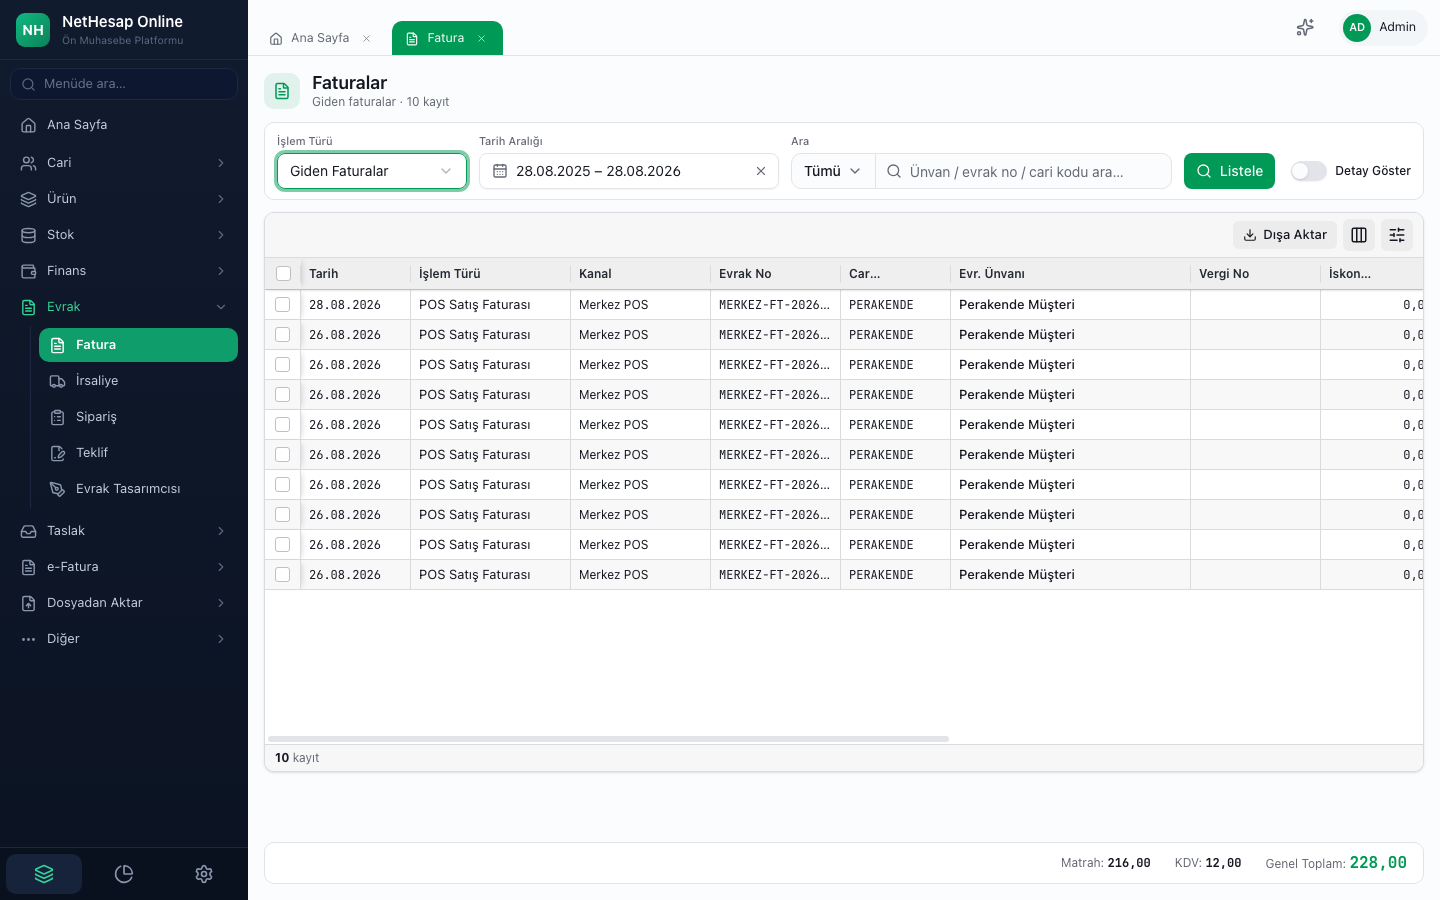Open Sipariş in the Evrak submenu
Screen dimensions: 1440x900
138,417
